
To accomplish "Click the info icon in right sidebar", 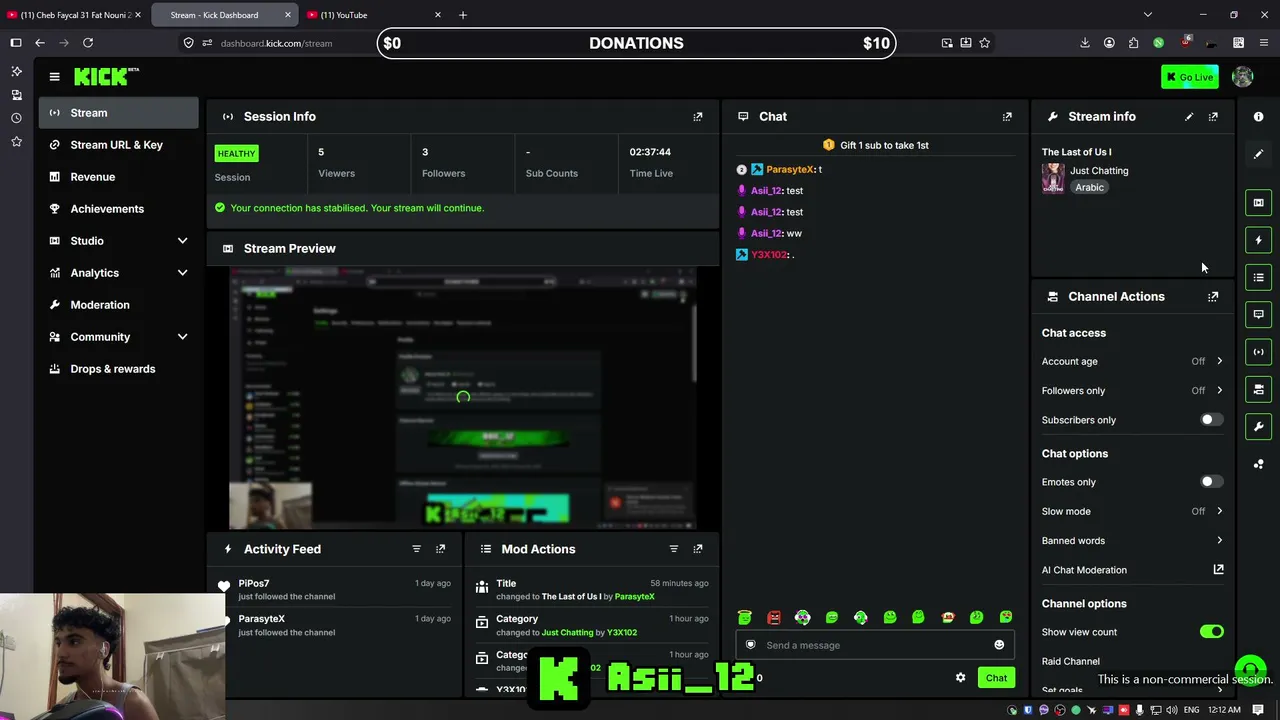I will pos(1259,117).
